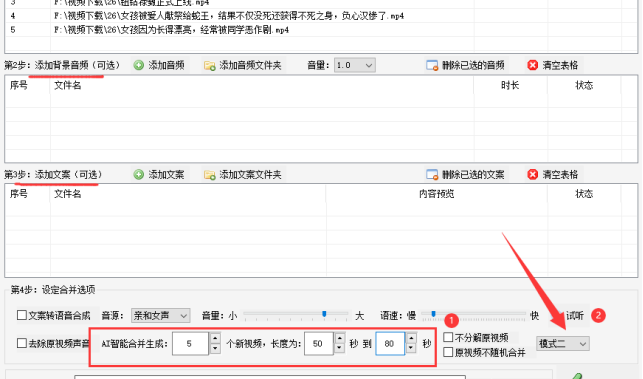Enable 文案转语音合成 checkbox
This screenshot has width=643, height=379.
tap(22, 315)
